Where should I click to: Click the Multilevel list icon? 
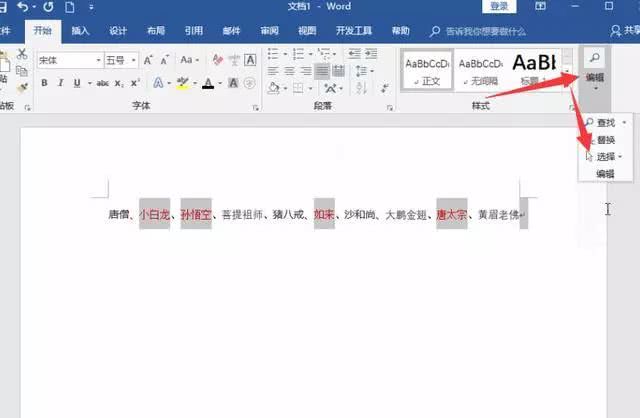tap(324, 53)
